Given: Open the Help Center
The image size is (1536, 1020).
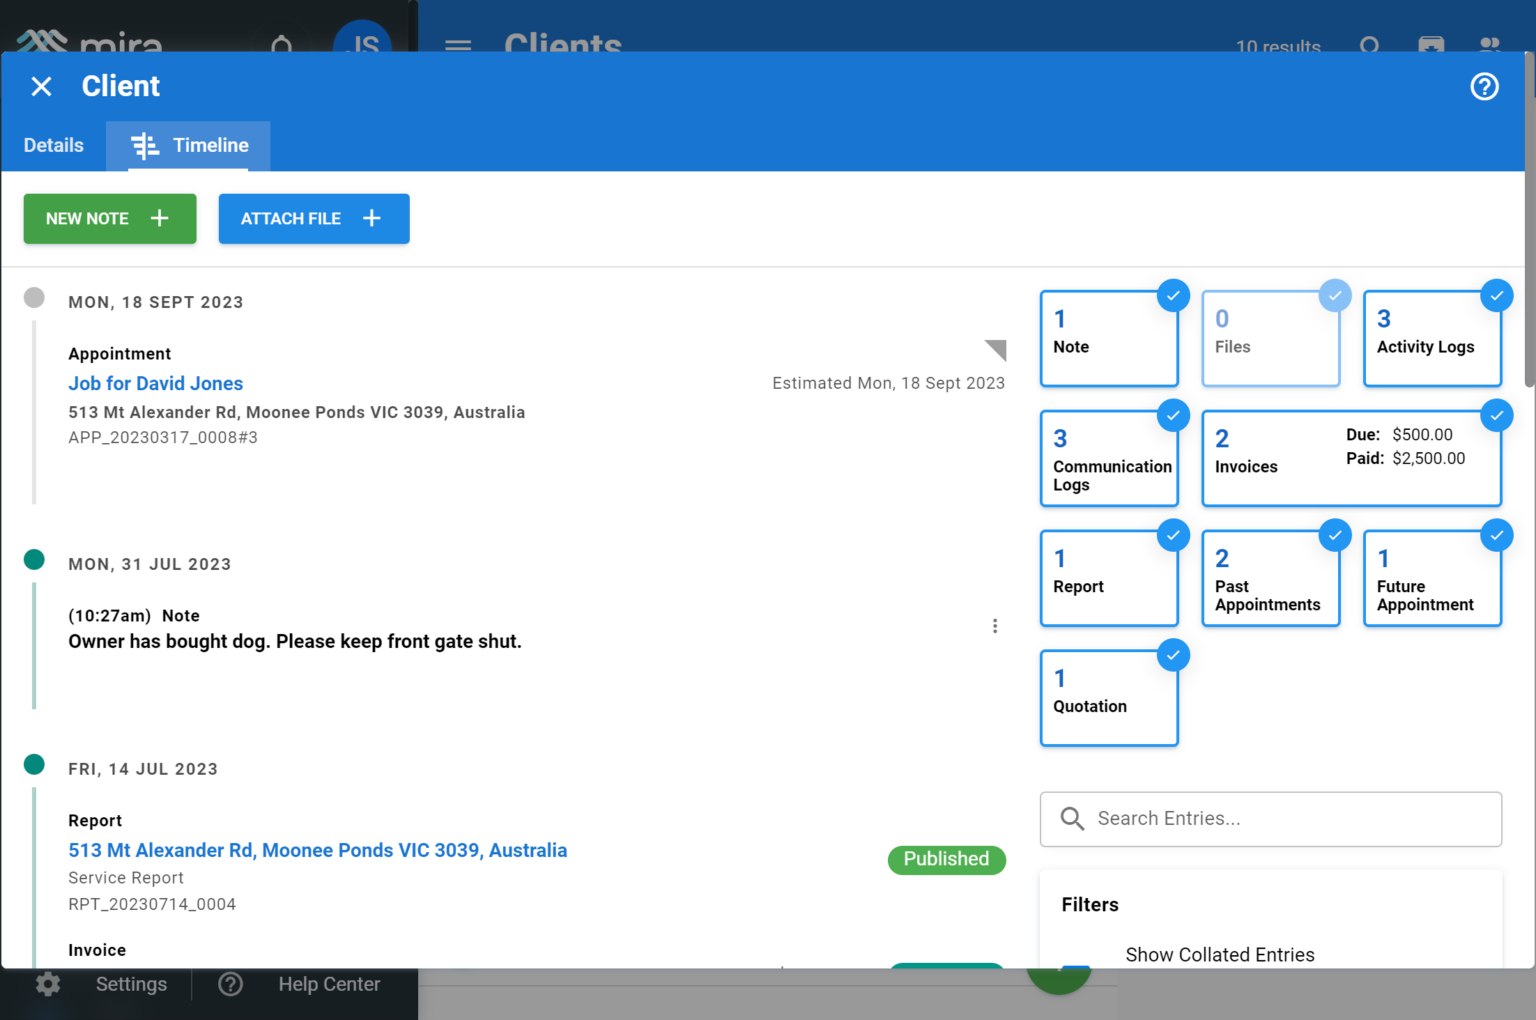Looking at the screenshot, I should click(x=328, y=984).
